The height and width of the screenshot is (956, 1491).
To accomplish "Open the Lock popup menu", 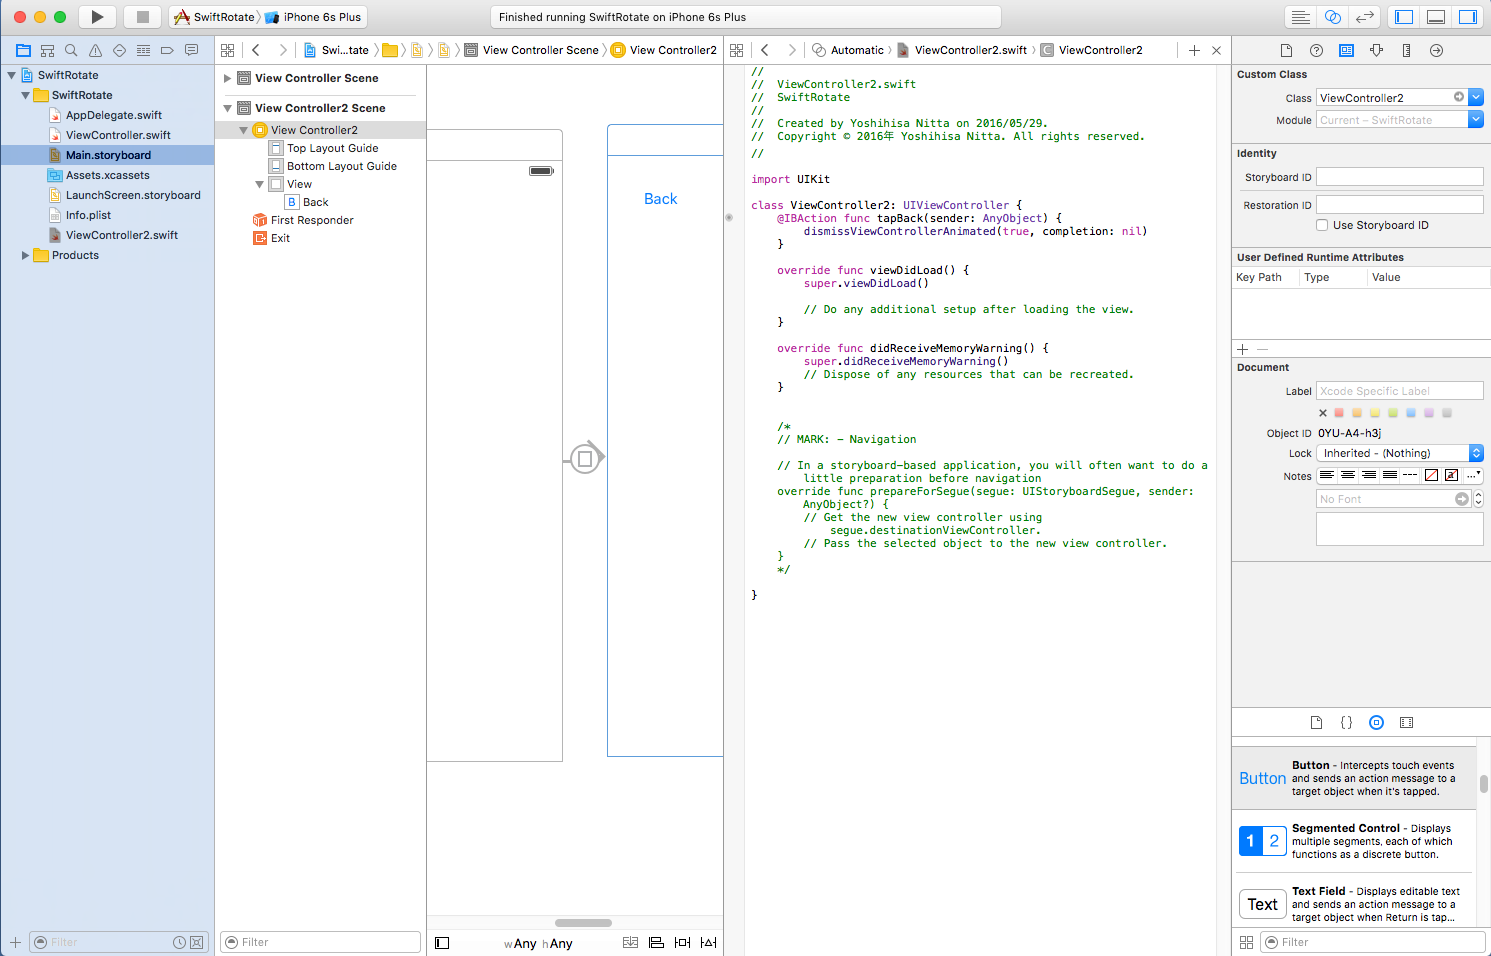I will coord(1400,453).
